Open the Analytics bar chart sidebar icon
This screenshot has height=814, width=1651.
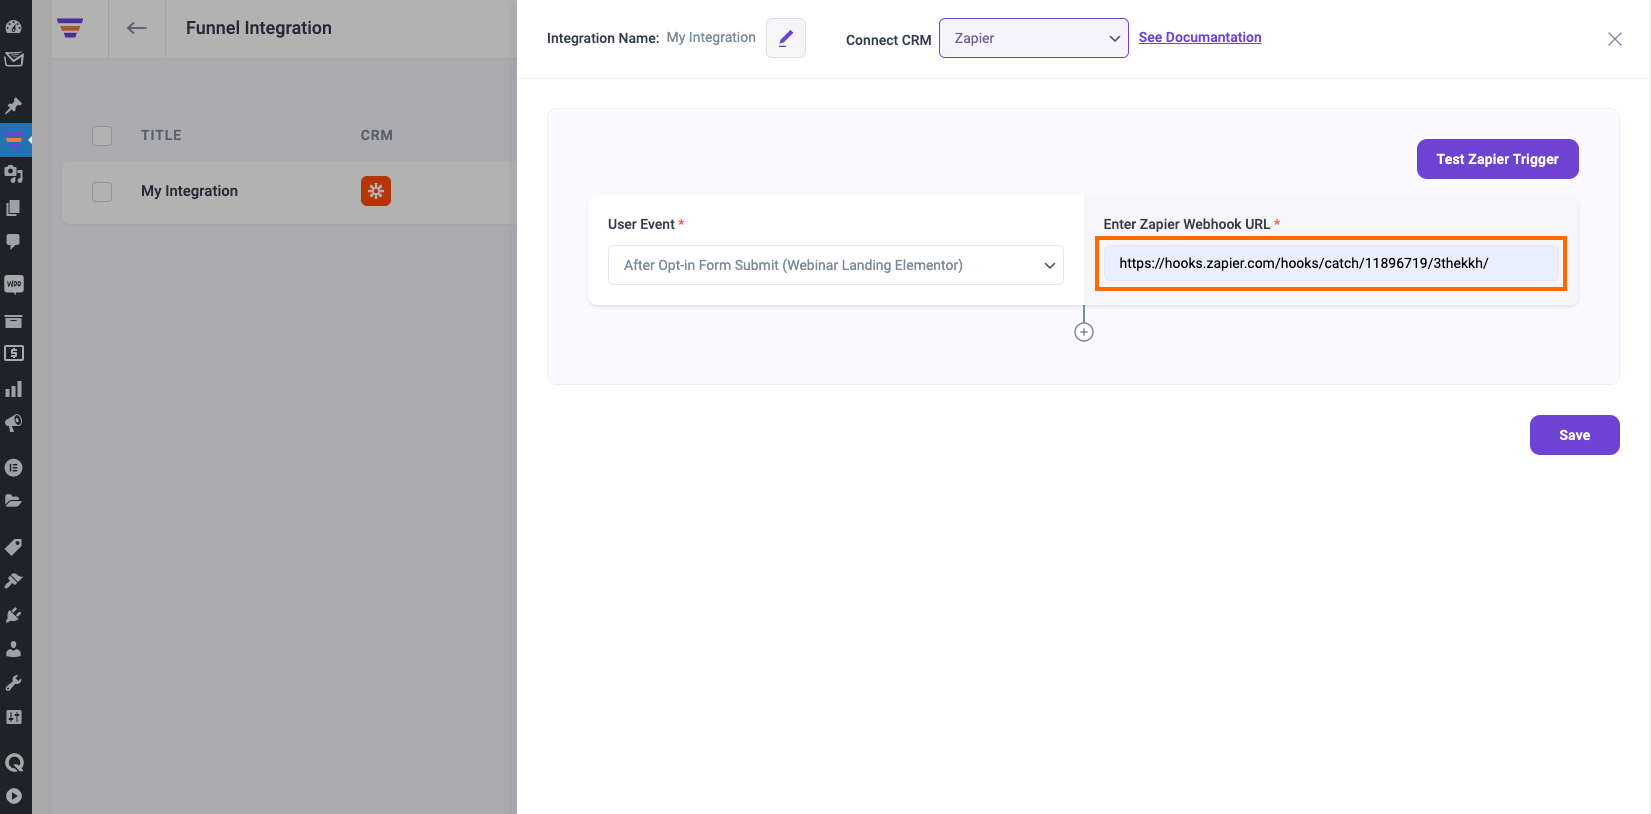click(x=14, y=389)
